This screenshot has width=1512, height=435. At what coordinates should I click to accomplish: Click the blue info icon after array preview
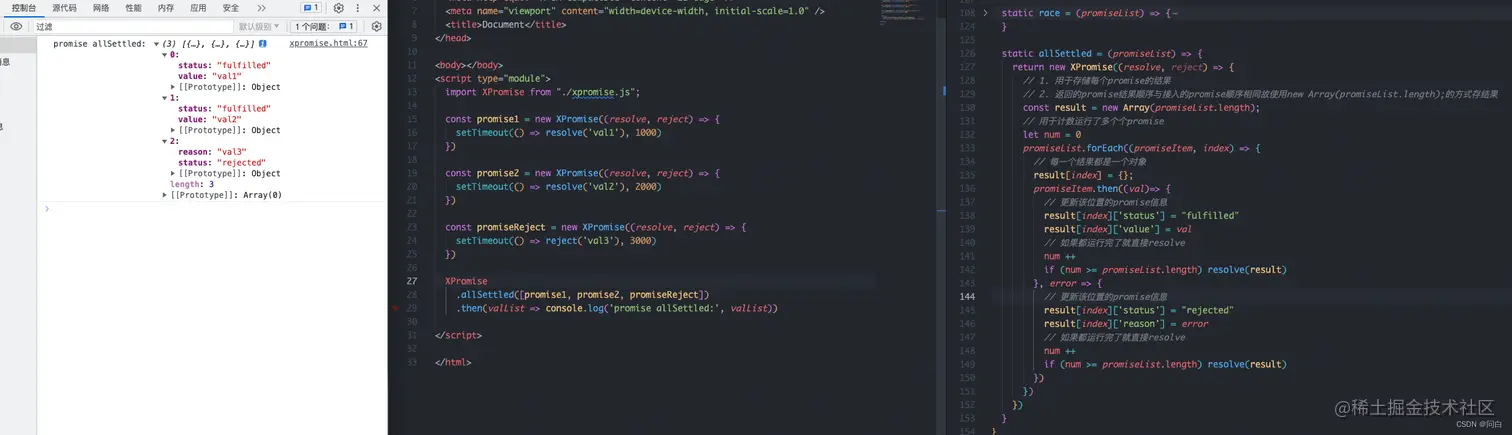pyautogui.click(x=262, y=44)
